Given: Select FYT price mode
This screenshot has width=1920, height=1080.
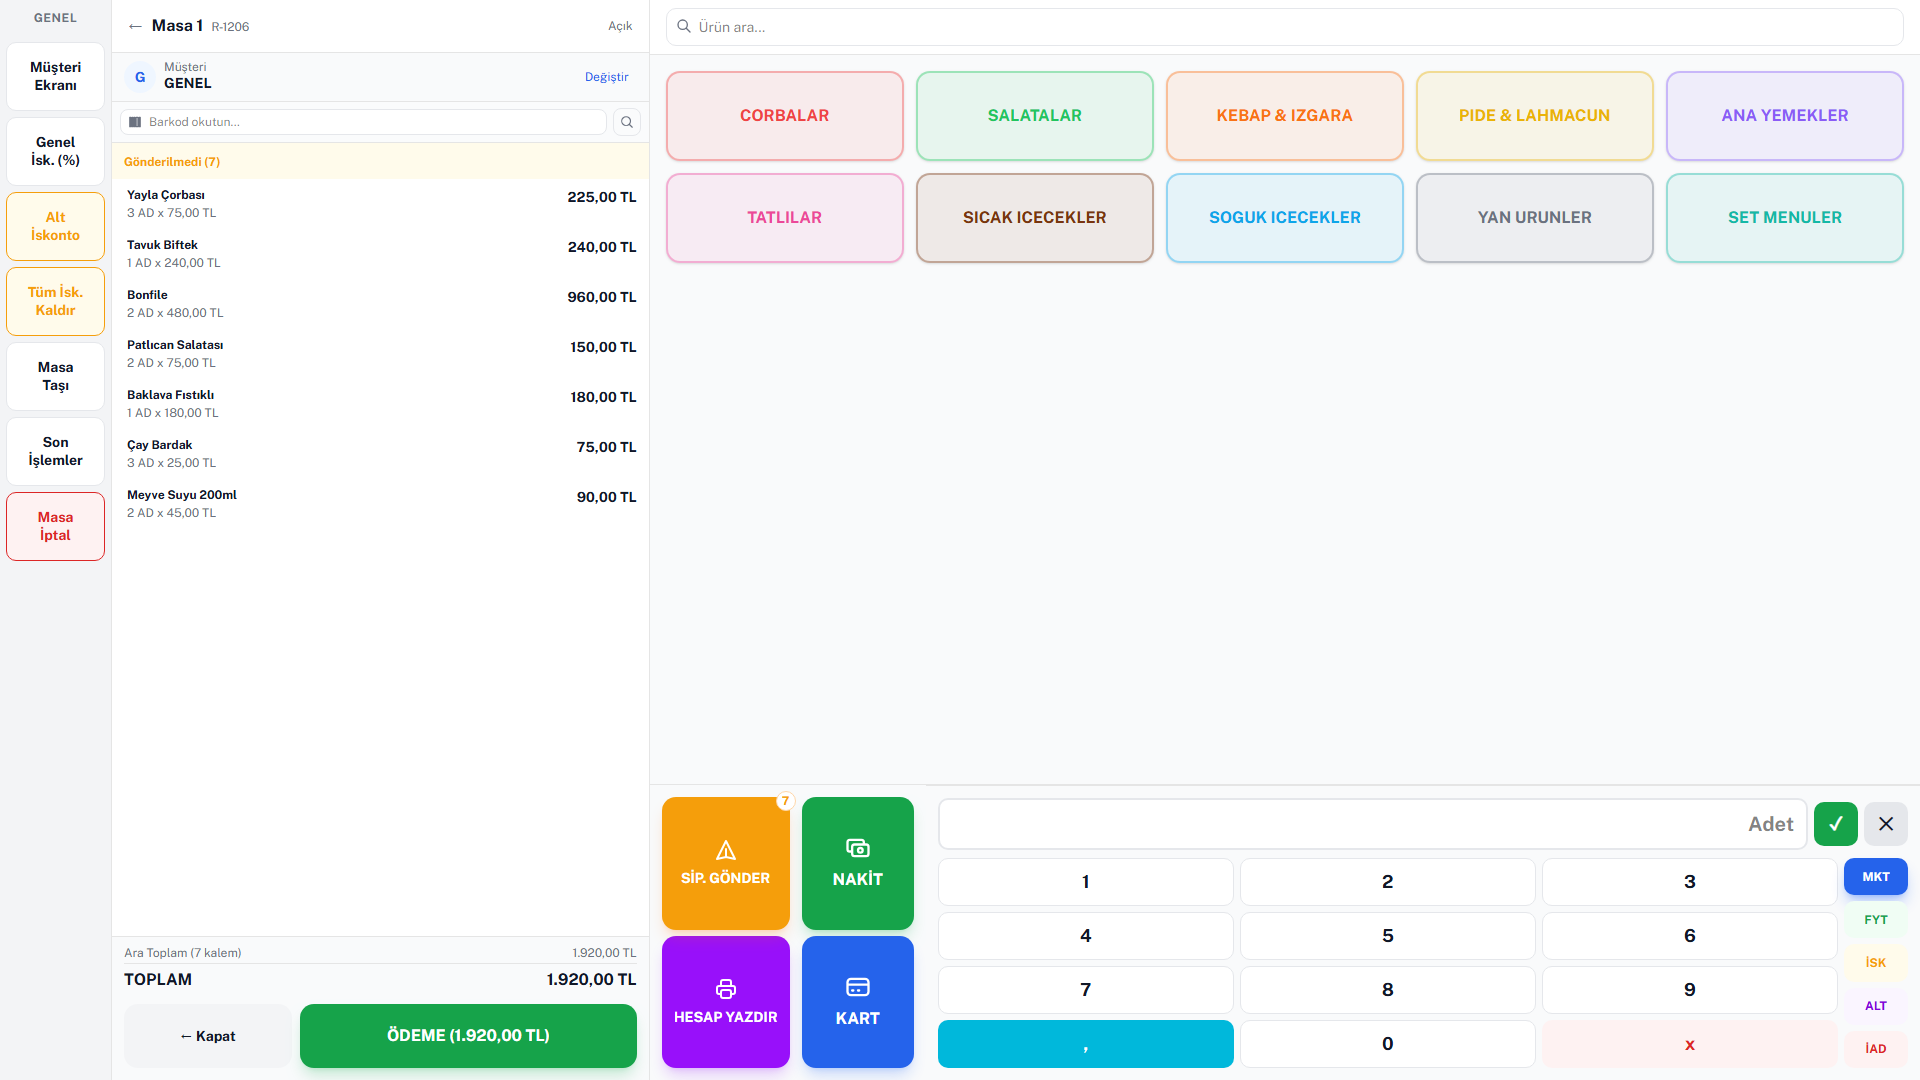Looking at the screenshot, I should (x=1876, y=920).
